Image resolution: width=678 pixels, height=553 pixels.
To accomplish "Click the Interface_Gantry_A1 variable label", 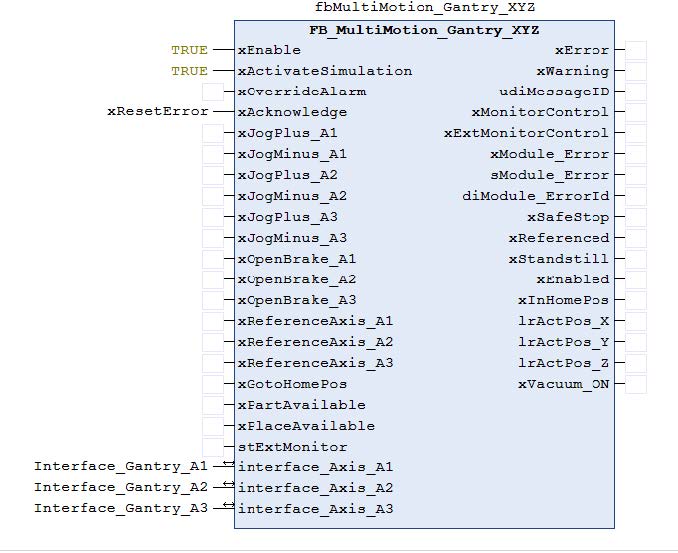I will [121, 467].
